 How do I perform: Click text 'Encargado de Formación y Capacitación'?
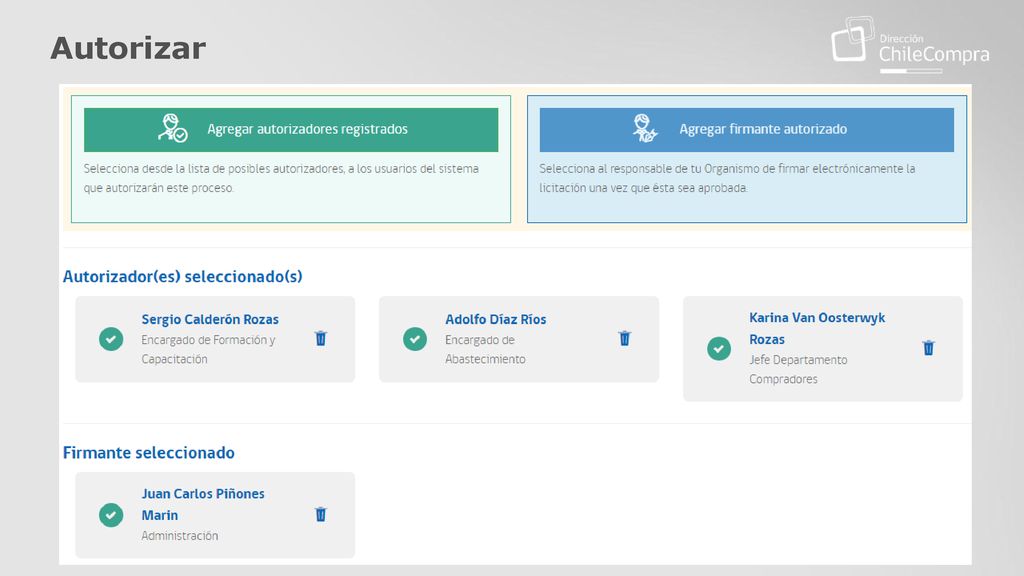click(x=208, y=349)
